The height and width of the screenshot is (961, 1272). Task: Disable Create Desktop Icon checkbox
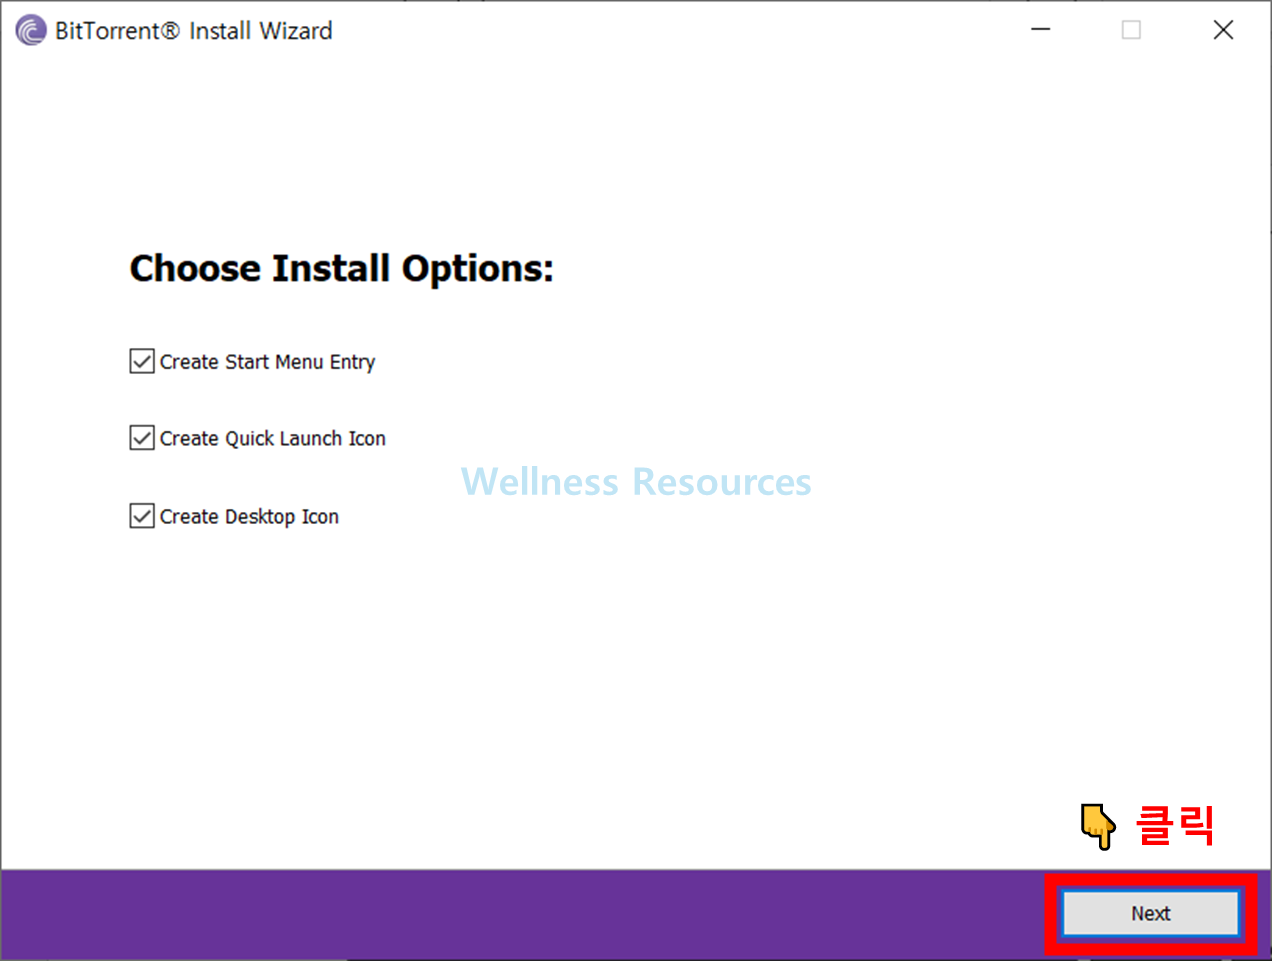point(142,516)
